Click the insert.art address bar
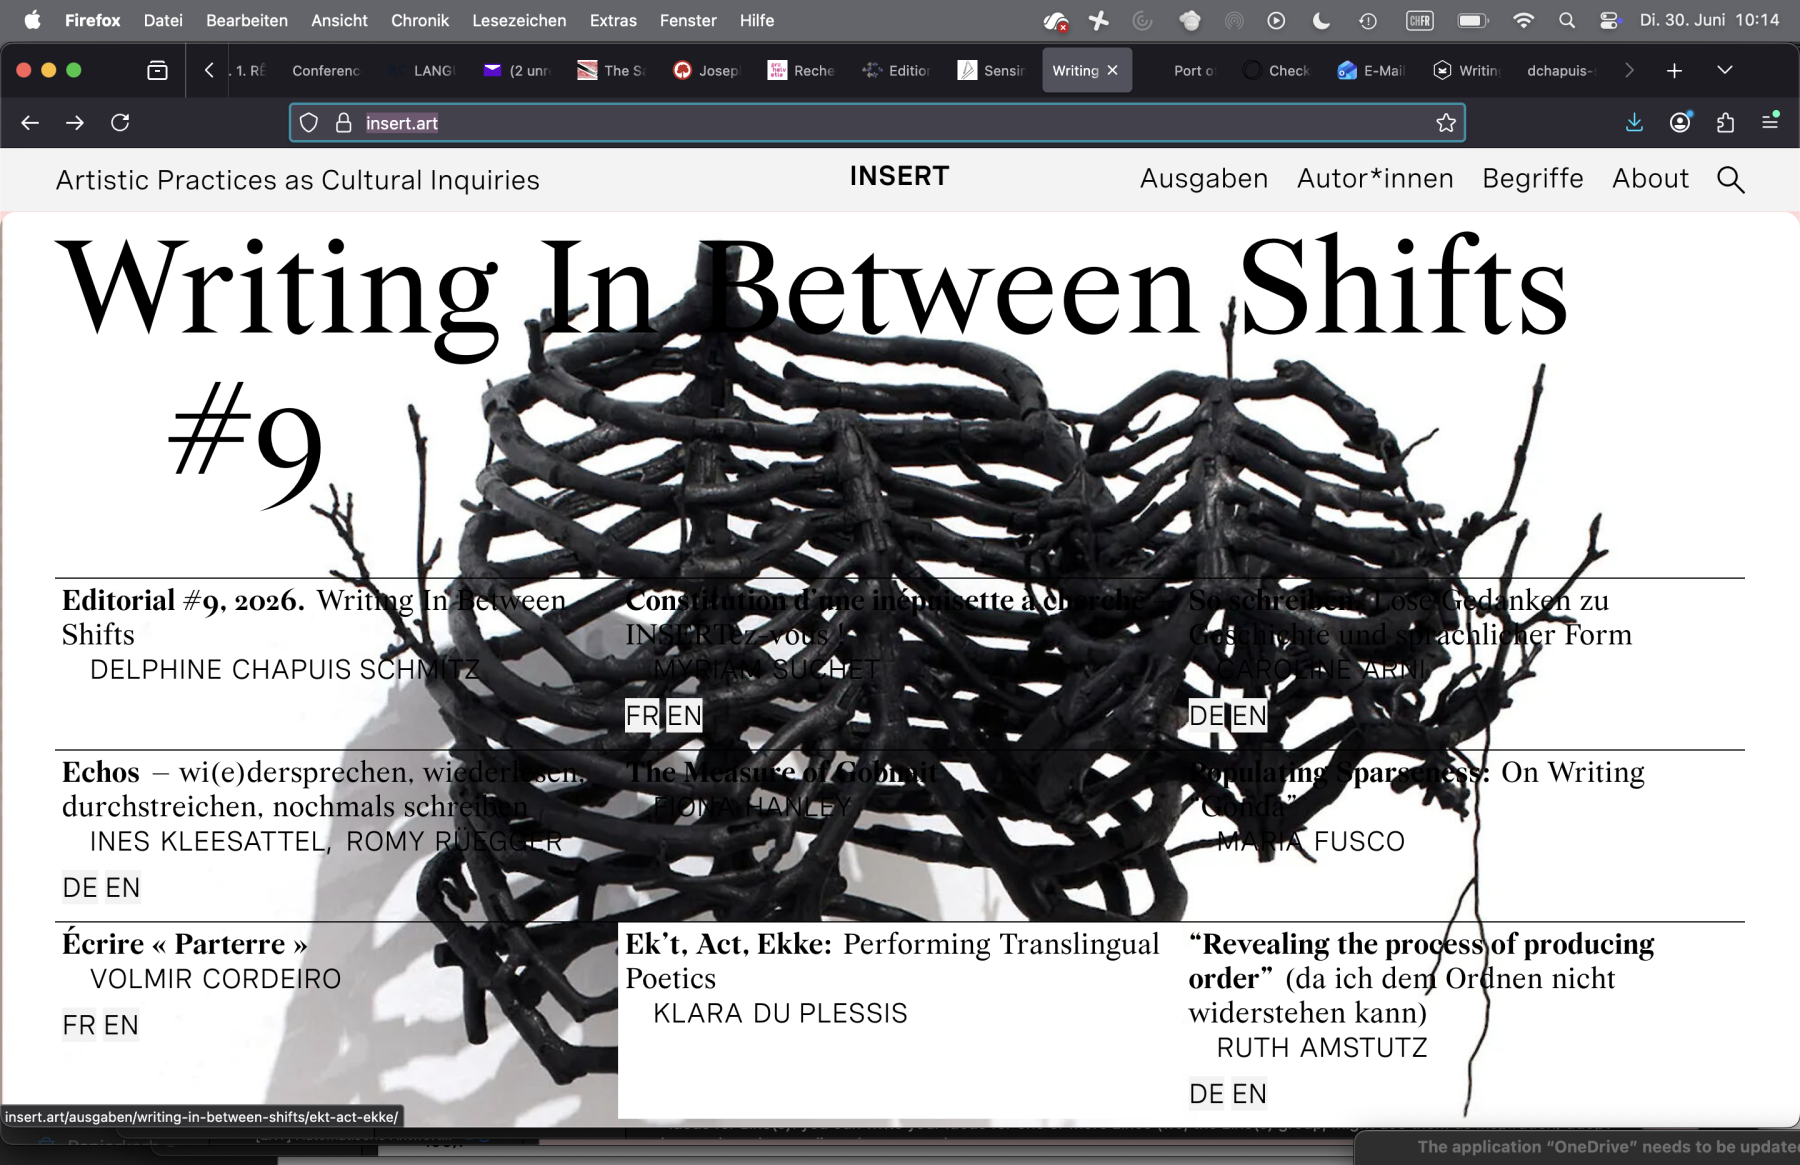 877,123
